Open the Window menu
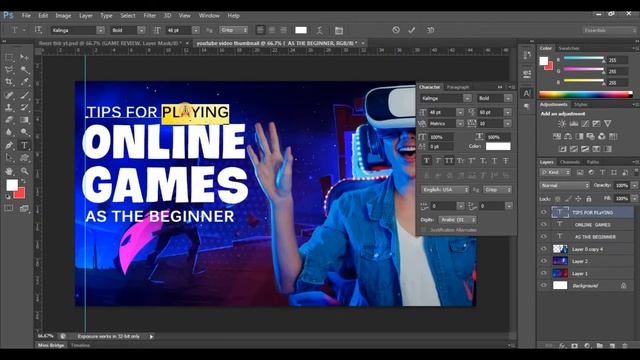The image size is (640, 360). (x=209, y=16)
